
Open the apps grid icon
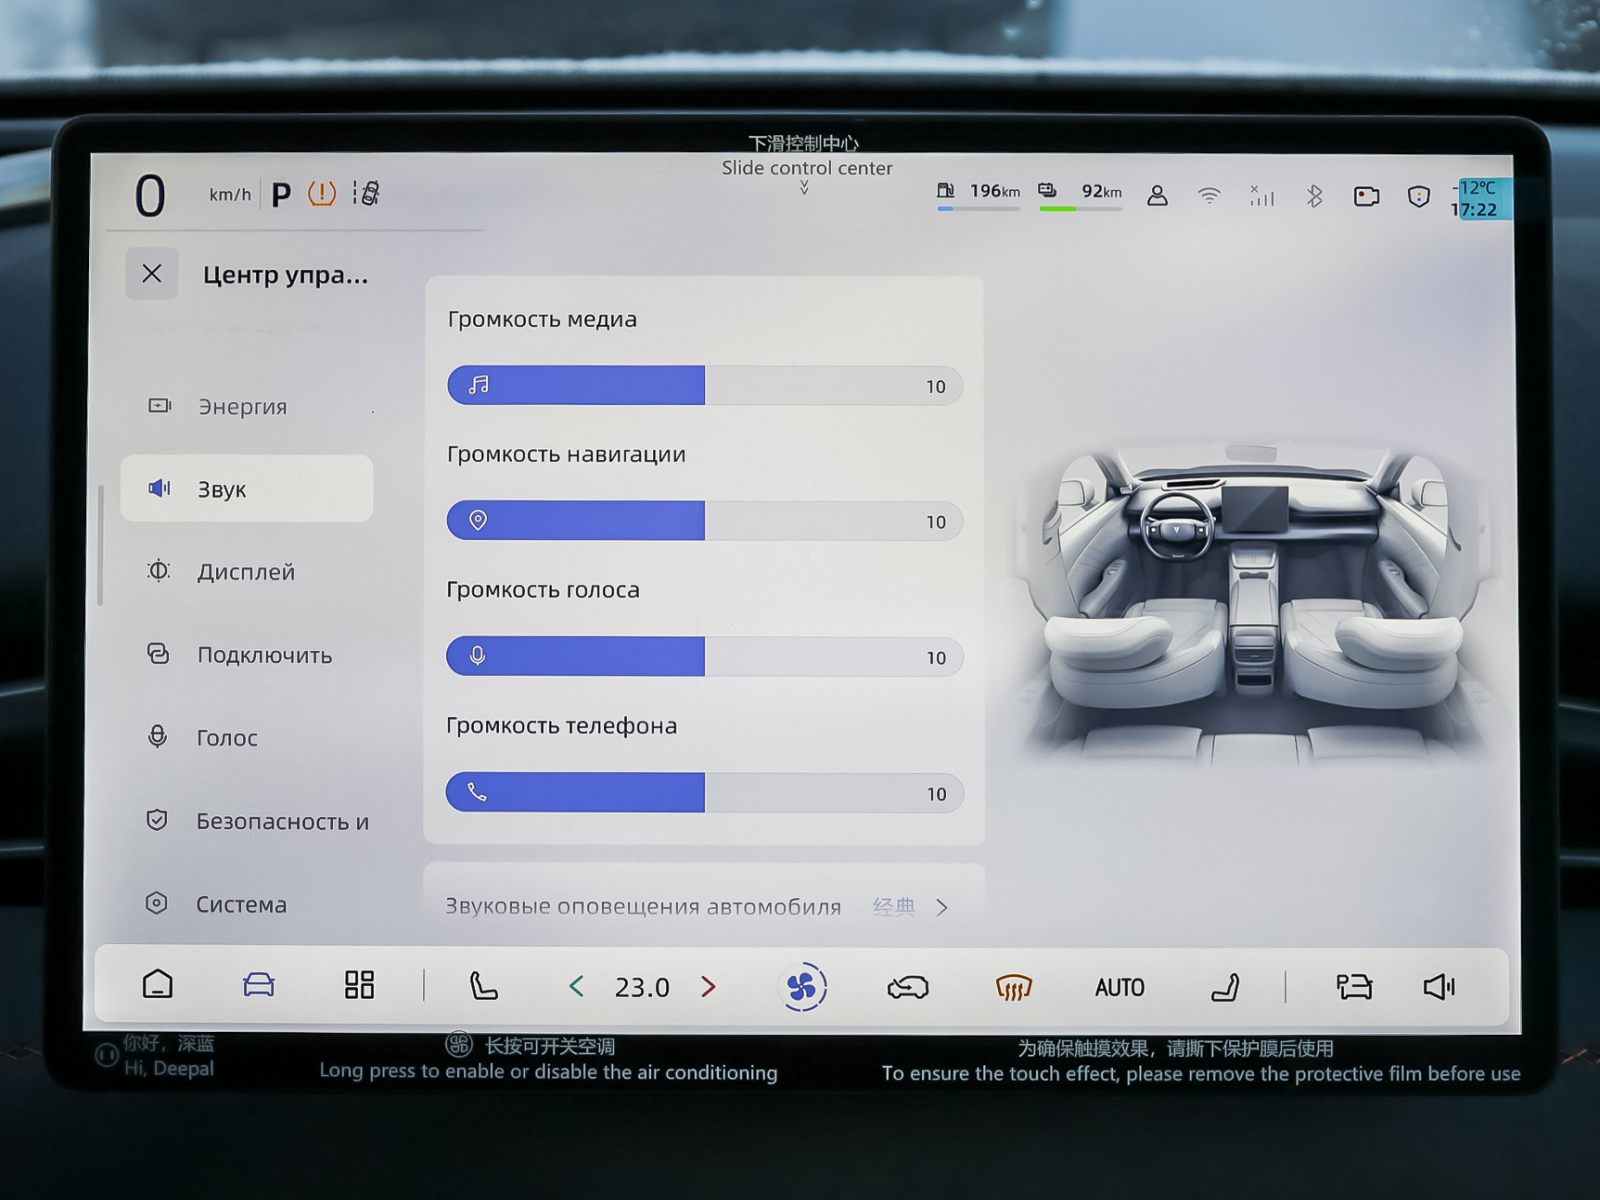[x=359, y=985]
